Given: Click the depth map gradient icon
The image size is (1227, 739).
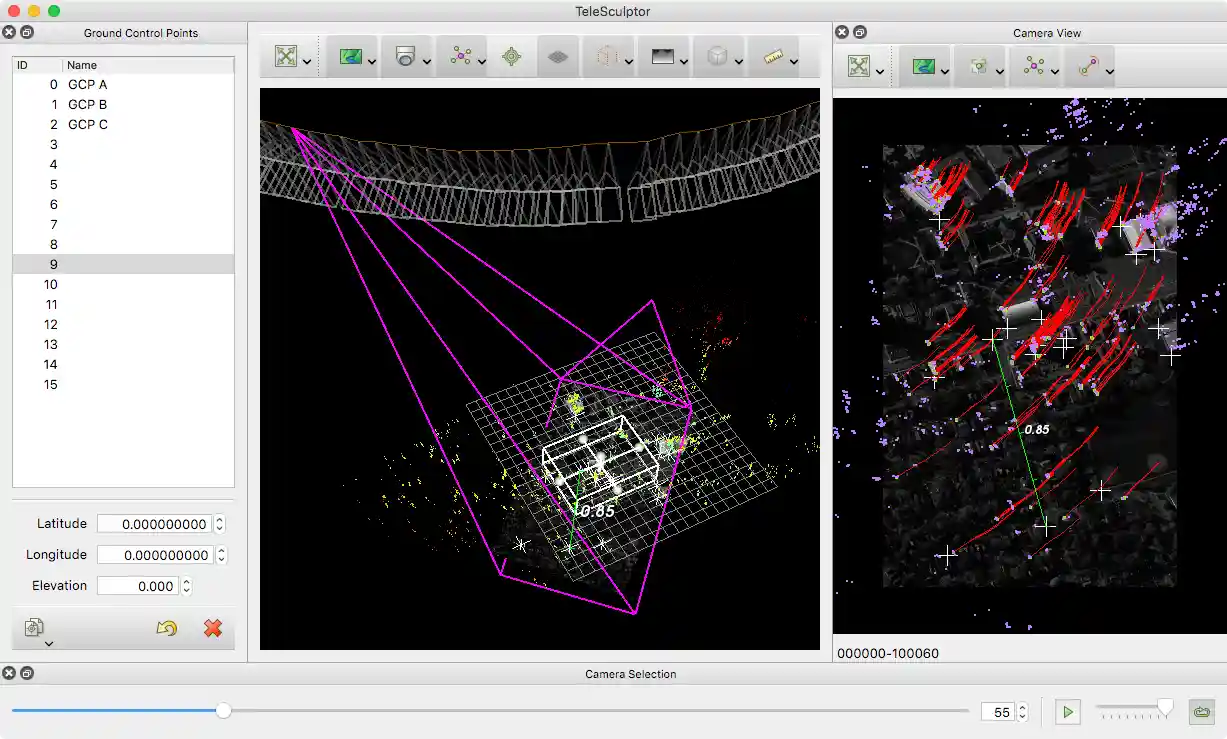Looking at the screenshot, I should [x=662, y=57].
